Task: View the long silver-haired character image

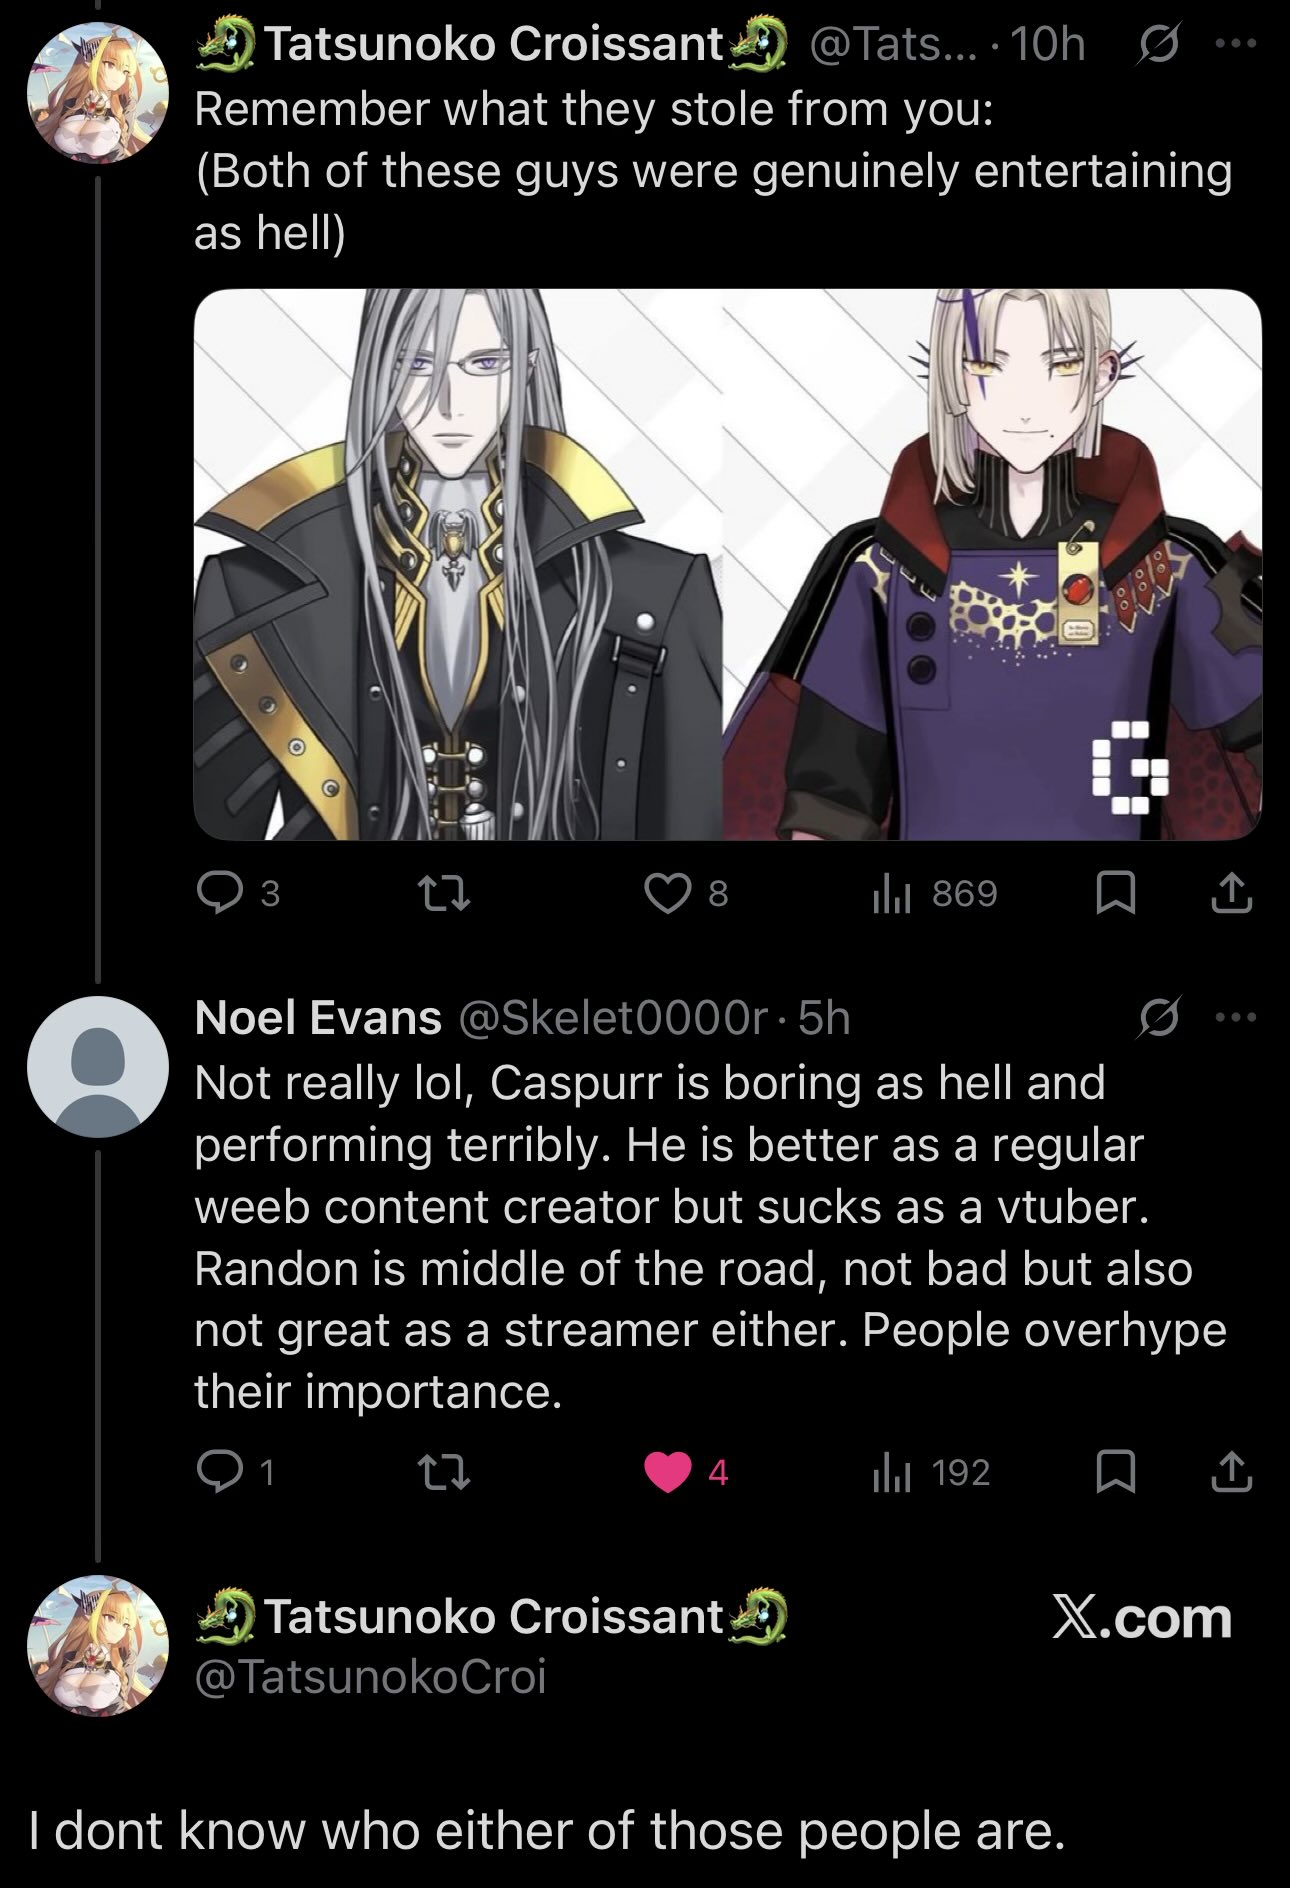Action: click(457, 565)
